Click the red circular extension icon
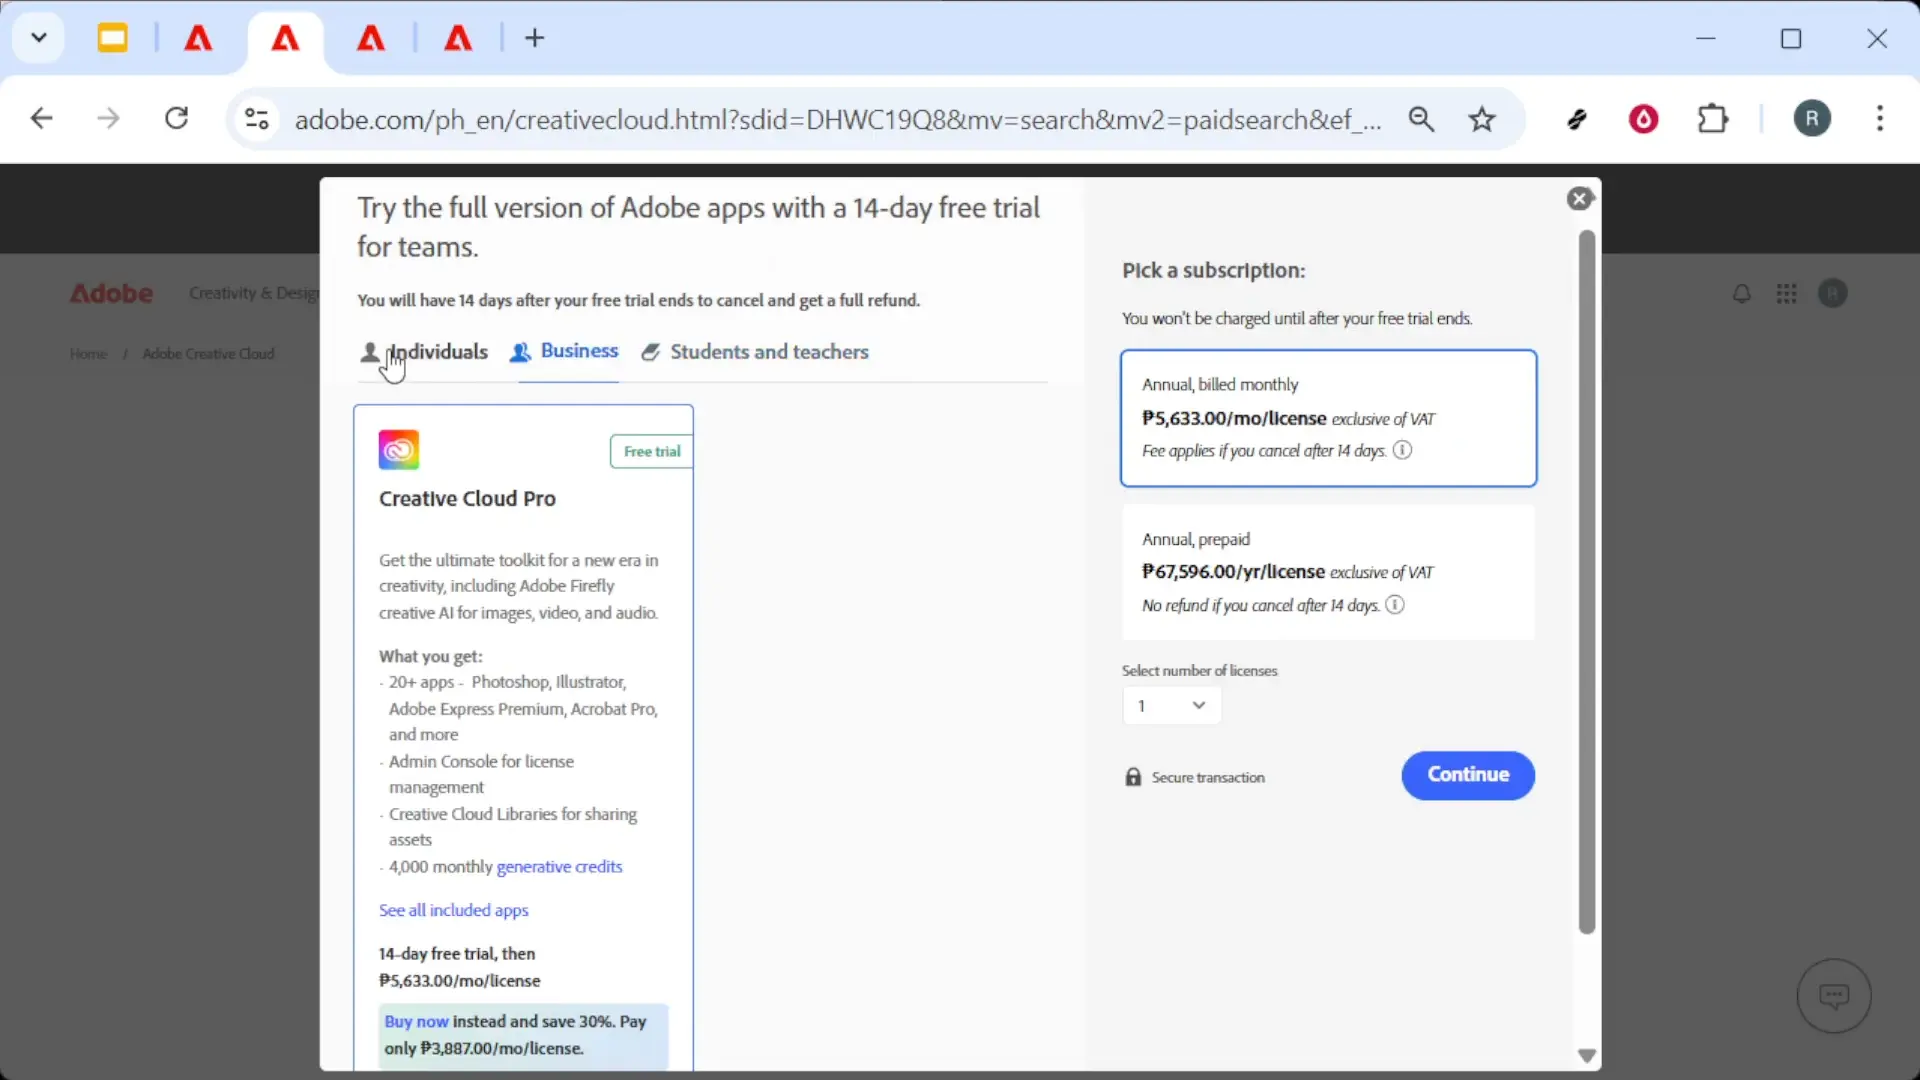The height and width of the screenshot is (1080, 1920). click(1644, 119)
